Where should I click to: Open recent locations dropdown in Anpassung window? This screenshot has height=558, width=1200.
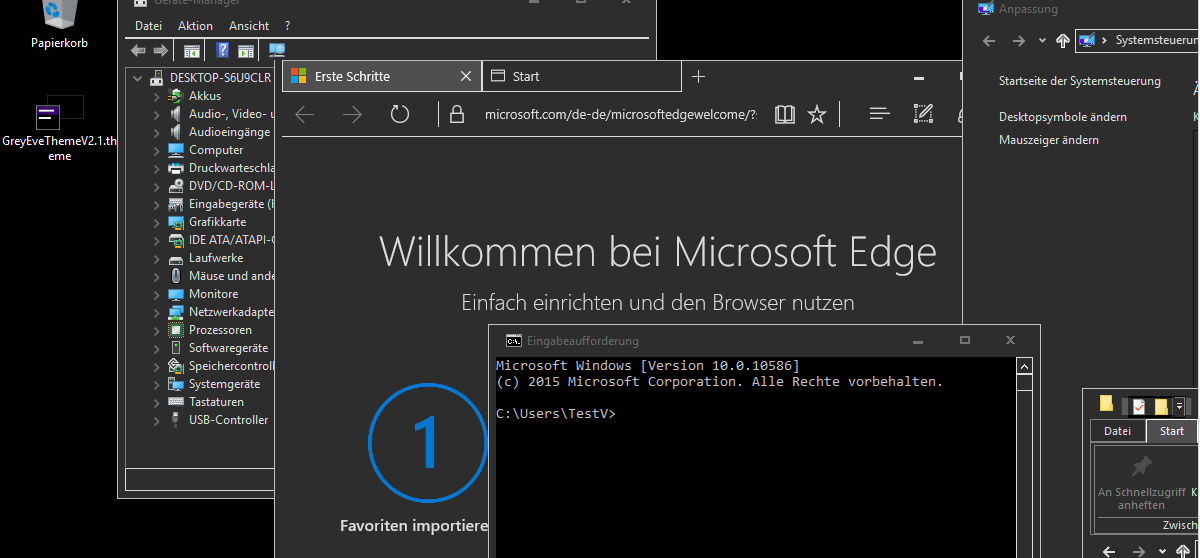click(x=1042, y=41)
